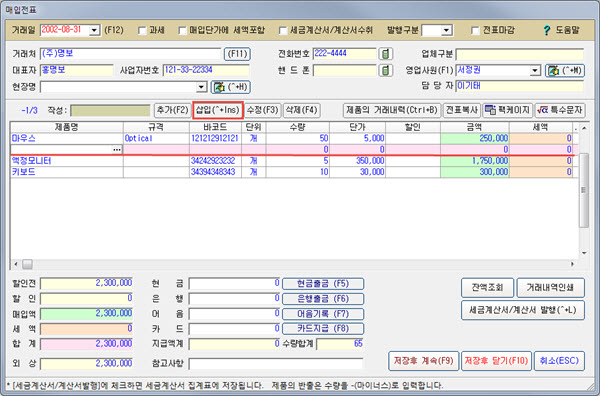
Task: Click the Optical spec cell
Action: 156,138
